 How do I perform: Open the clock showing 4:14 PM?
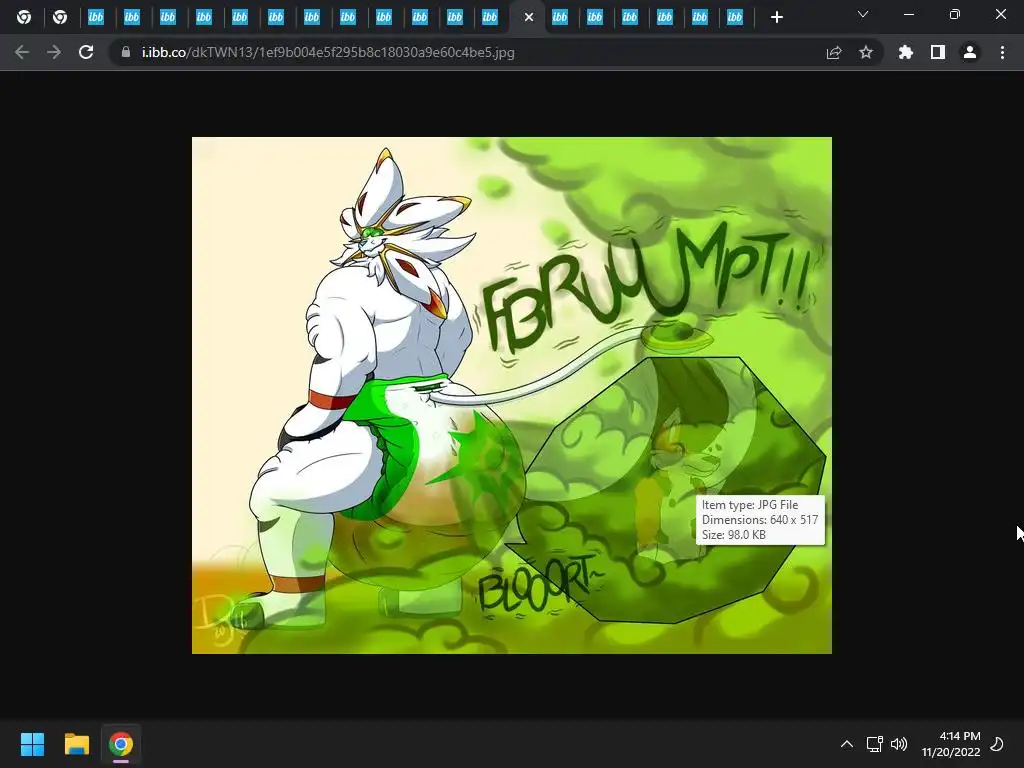tap(951, 744)
